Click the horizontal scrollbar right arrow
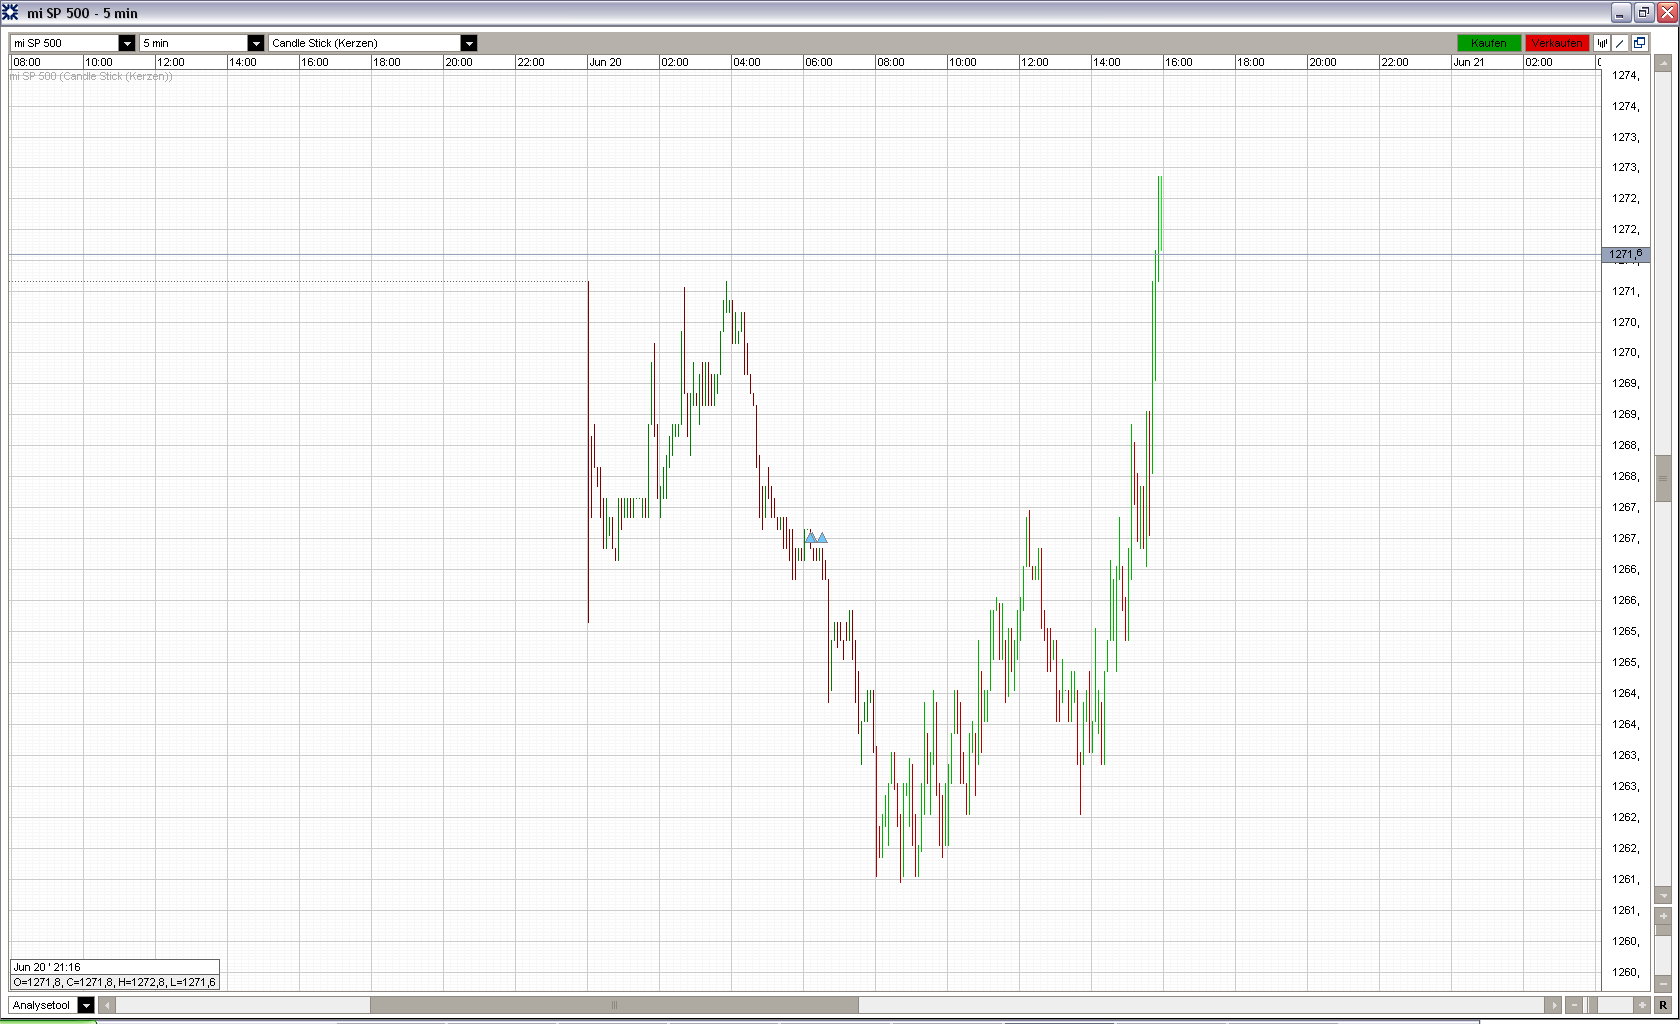This screenshot has width=1680, height=1024. point(1553,1005)
